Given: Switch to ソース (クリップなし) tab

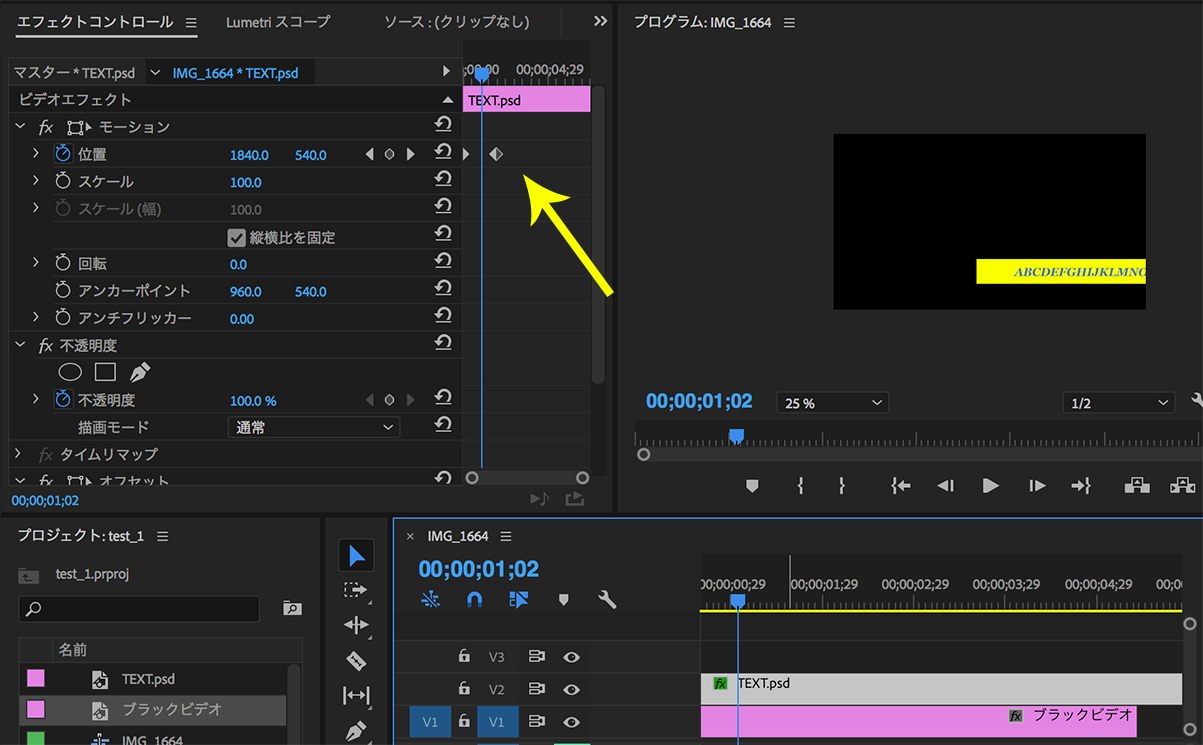Looking at the screenshot, I should [x=457, y=21].
